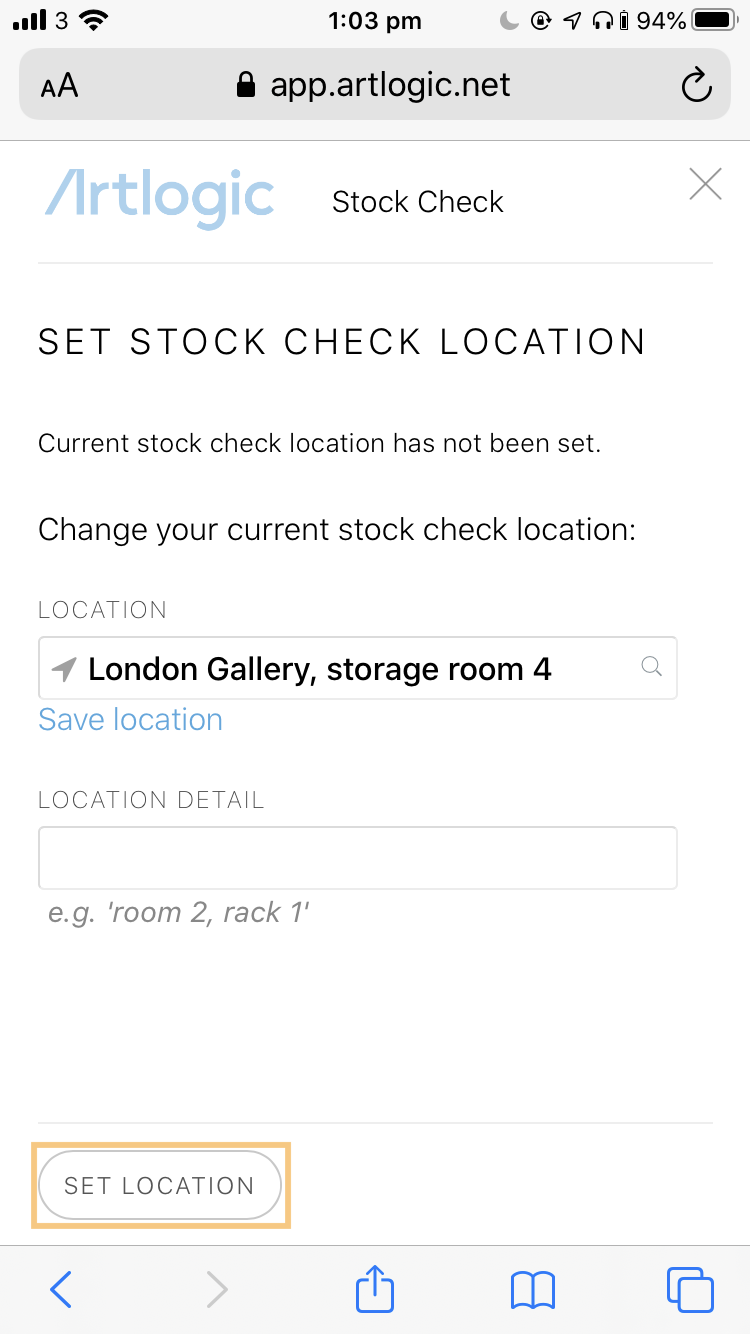Open the Safari share sheet icon
The image size is (750, 1334).
pos(375,1287)
